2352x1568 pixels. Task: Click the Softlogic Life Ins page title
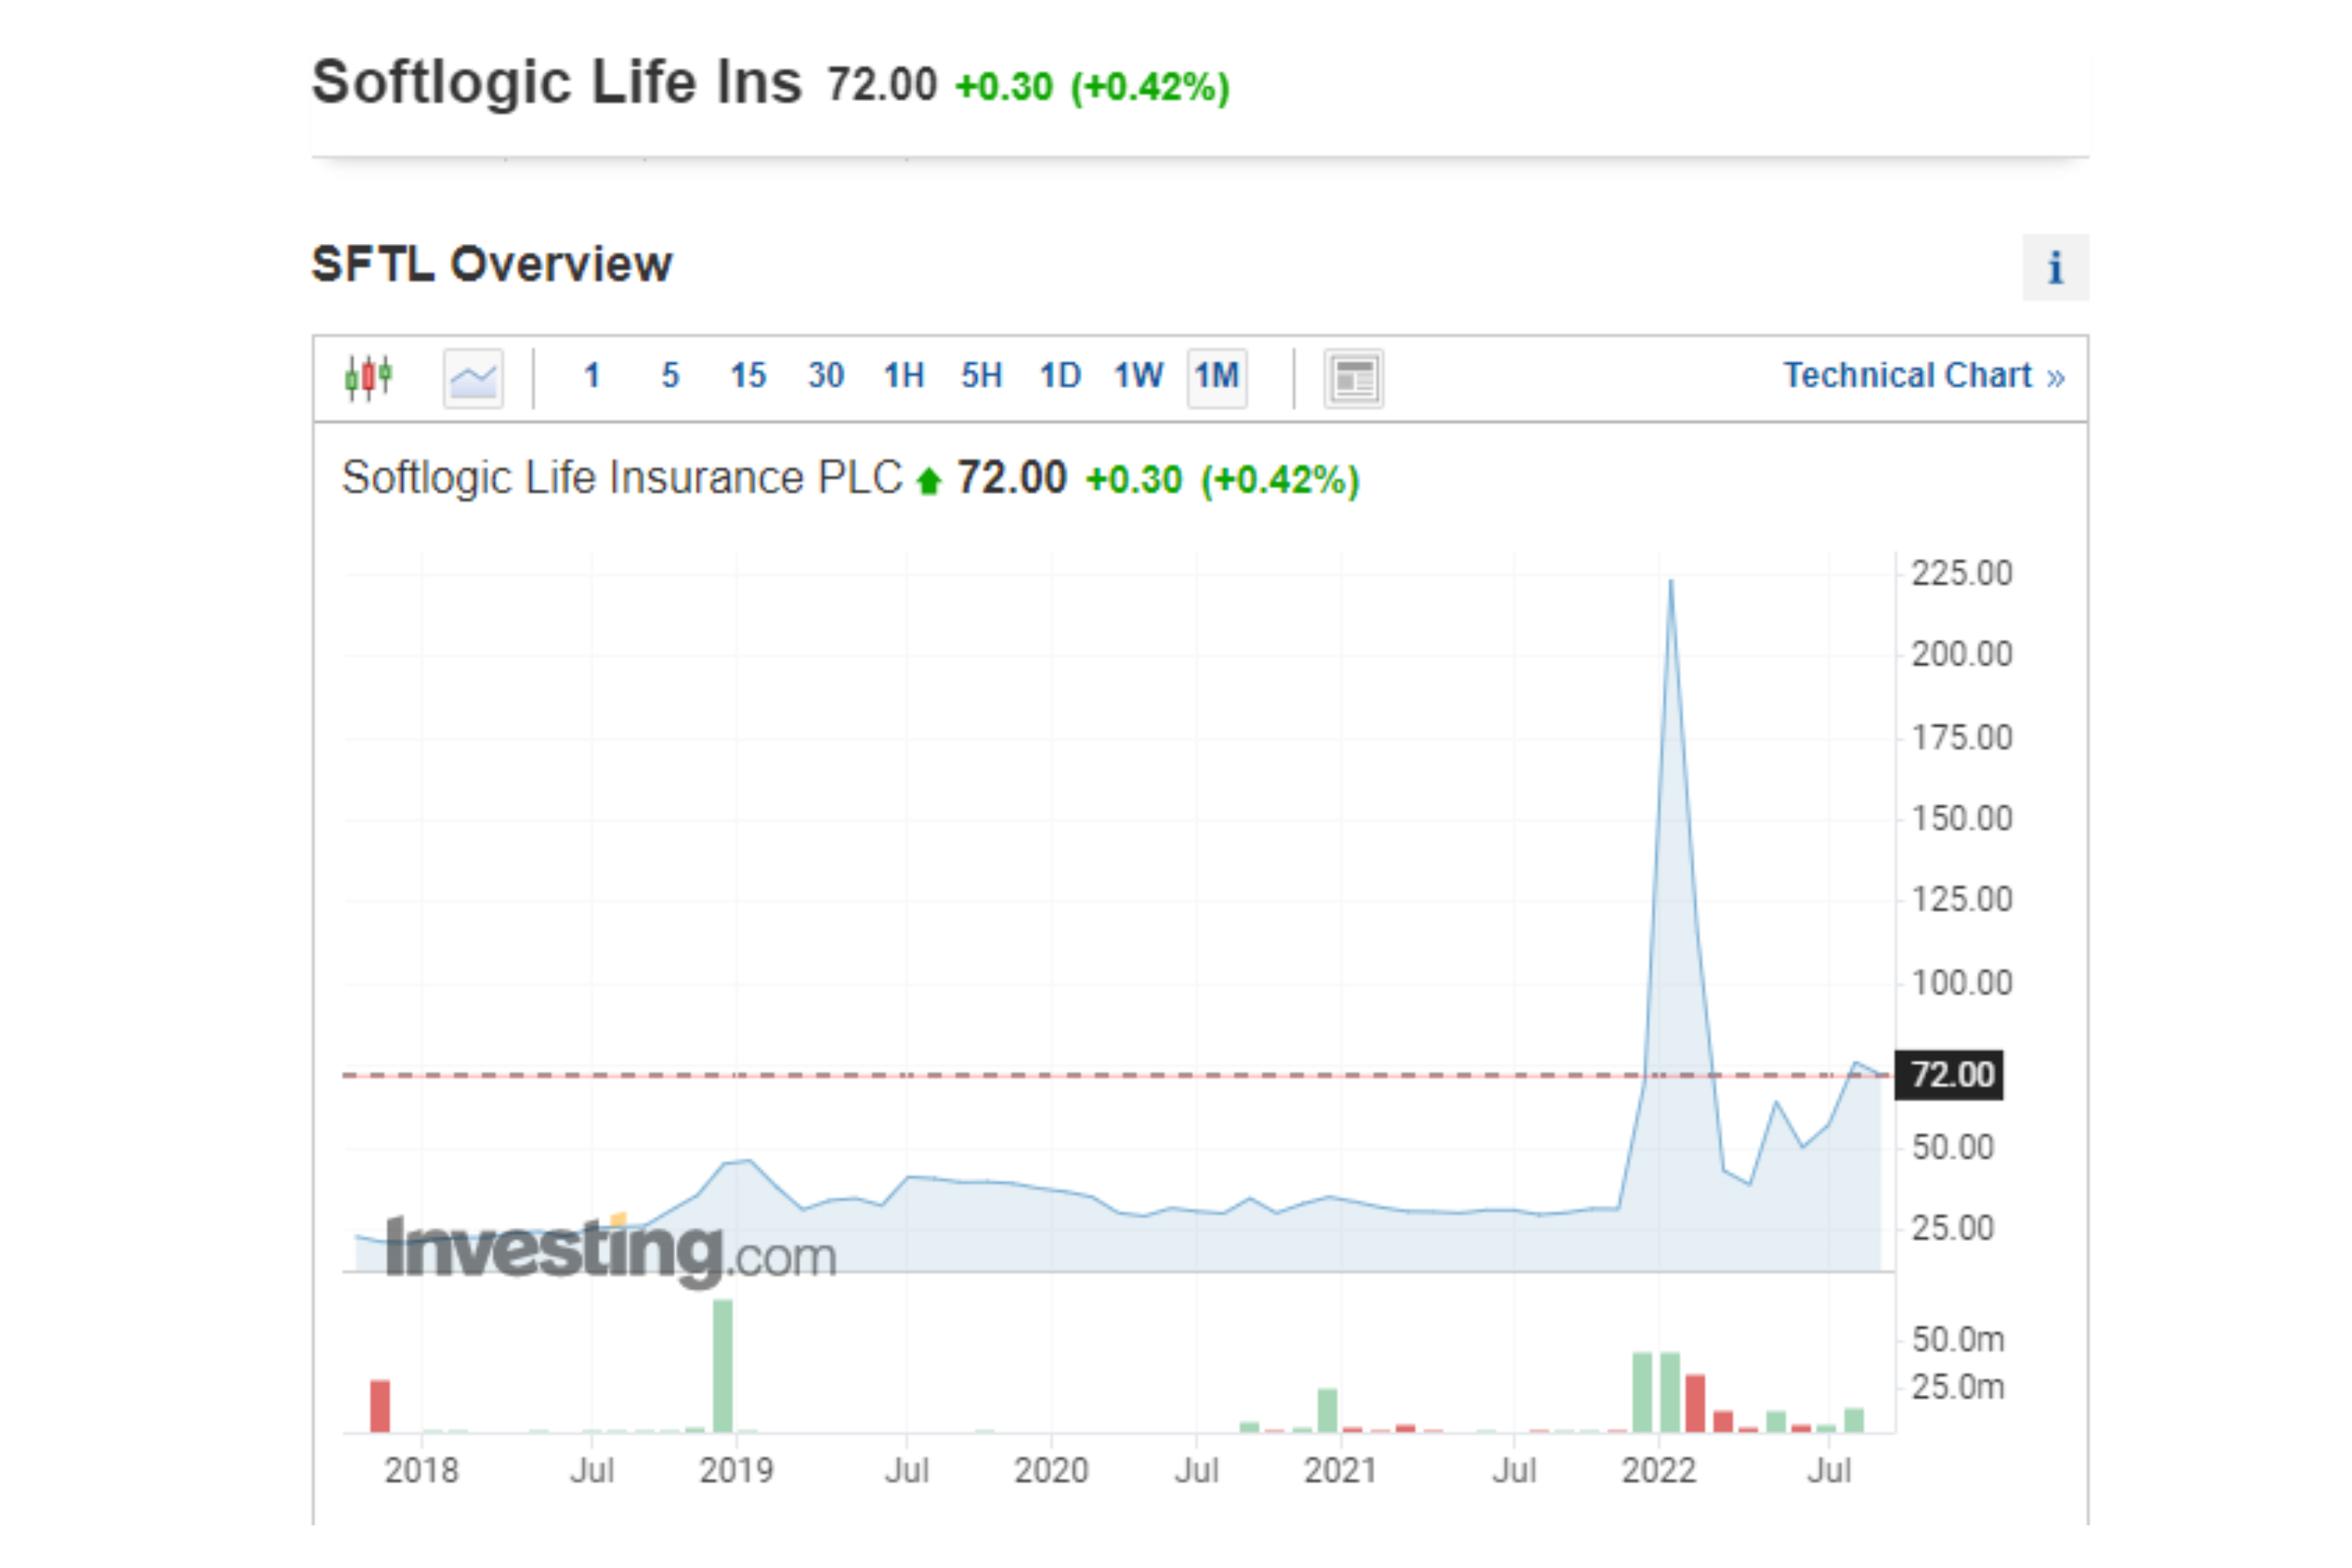click(557, 82)
